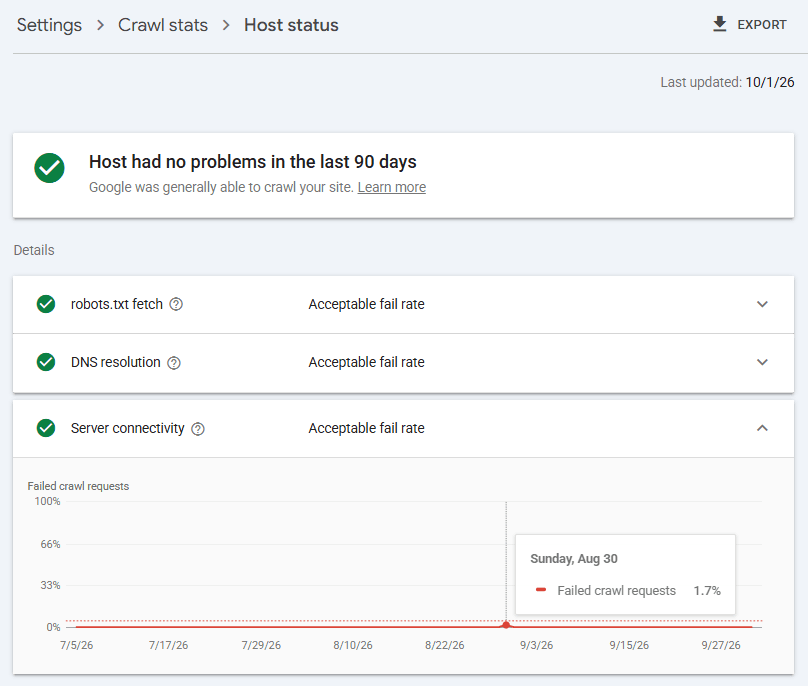Click breadcrumb separator arrow after Crawl stats
This screenshot has width=808, height=686.
[x=226, y=25]
